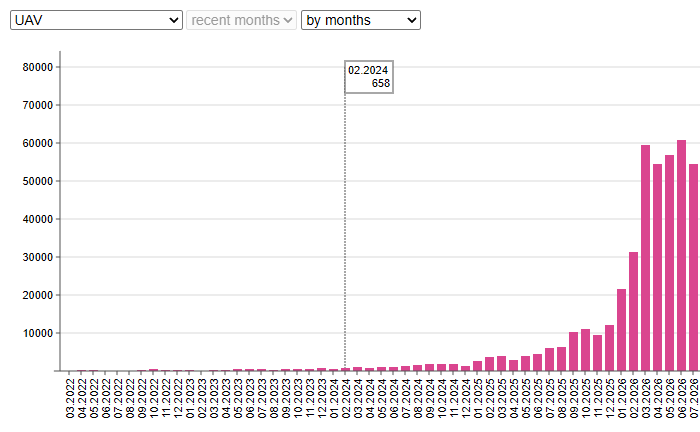
Task: Click the 40000 y-axis label
Action: [38, 219]
